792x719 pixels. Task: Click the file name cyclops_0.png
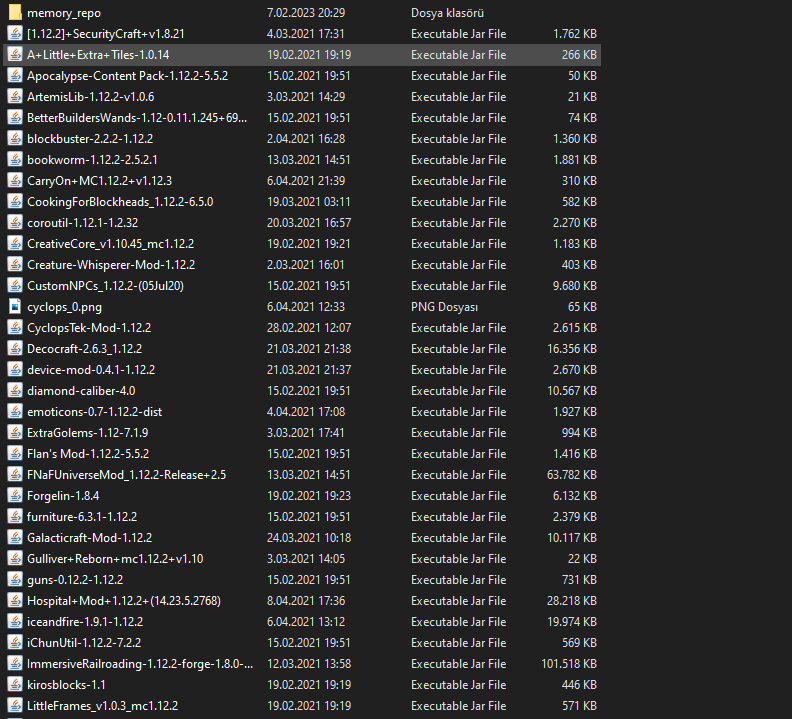[x=64, y=307]
